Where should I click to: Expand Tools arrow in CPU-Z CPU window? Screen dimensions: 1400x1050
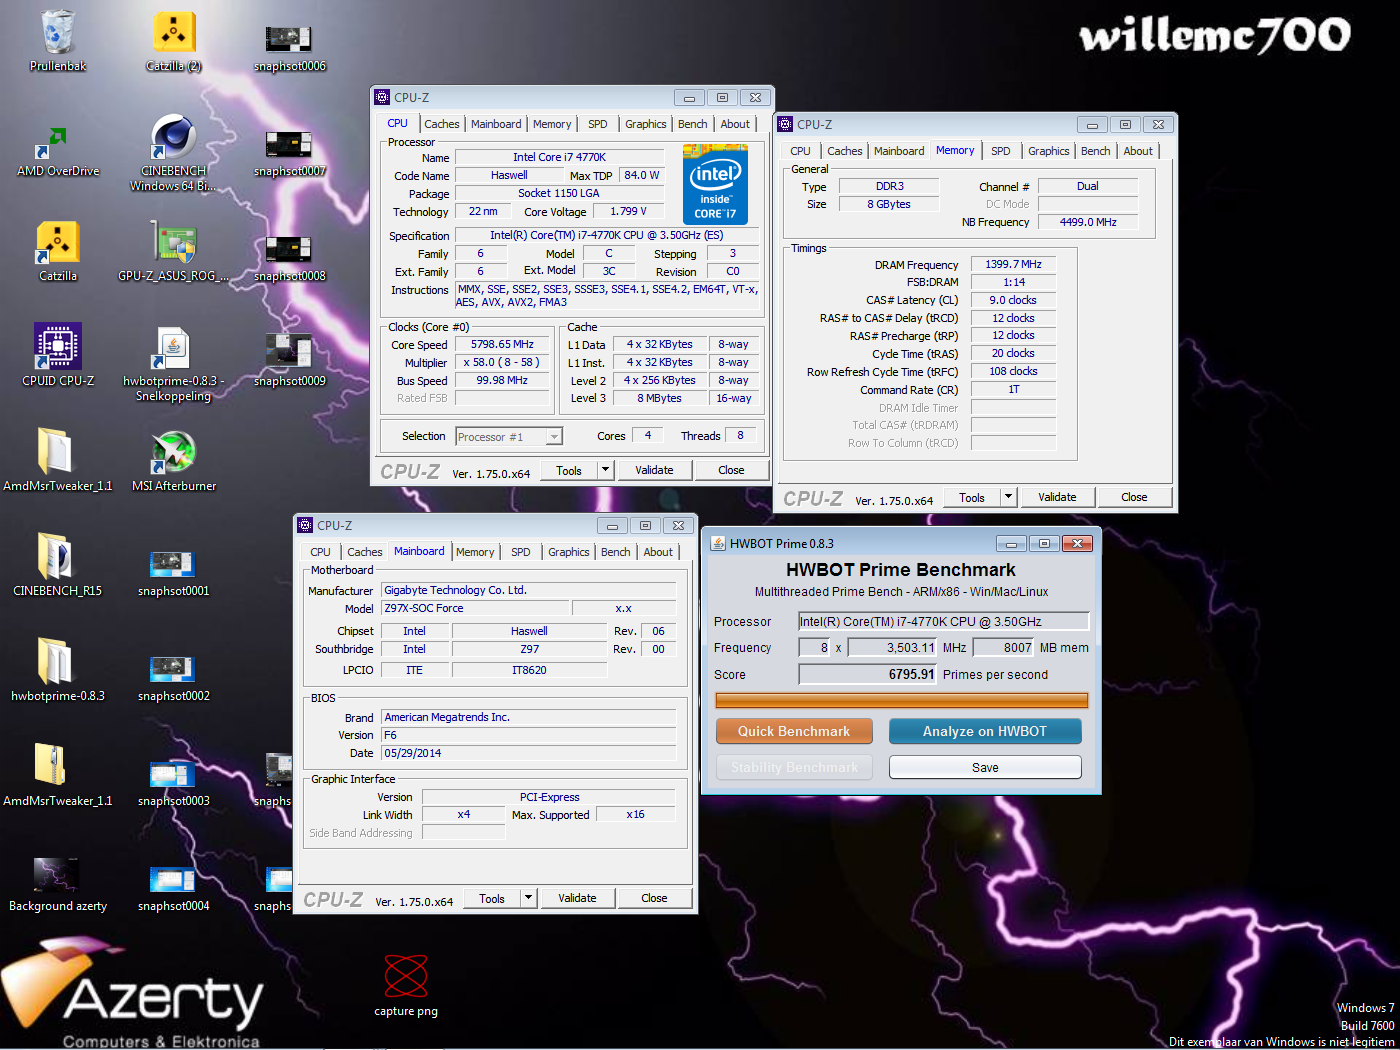coord(604,470)
